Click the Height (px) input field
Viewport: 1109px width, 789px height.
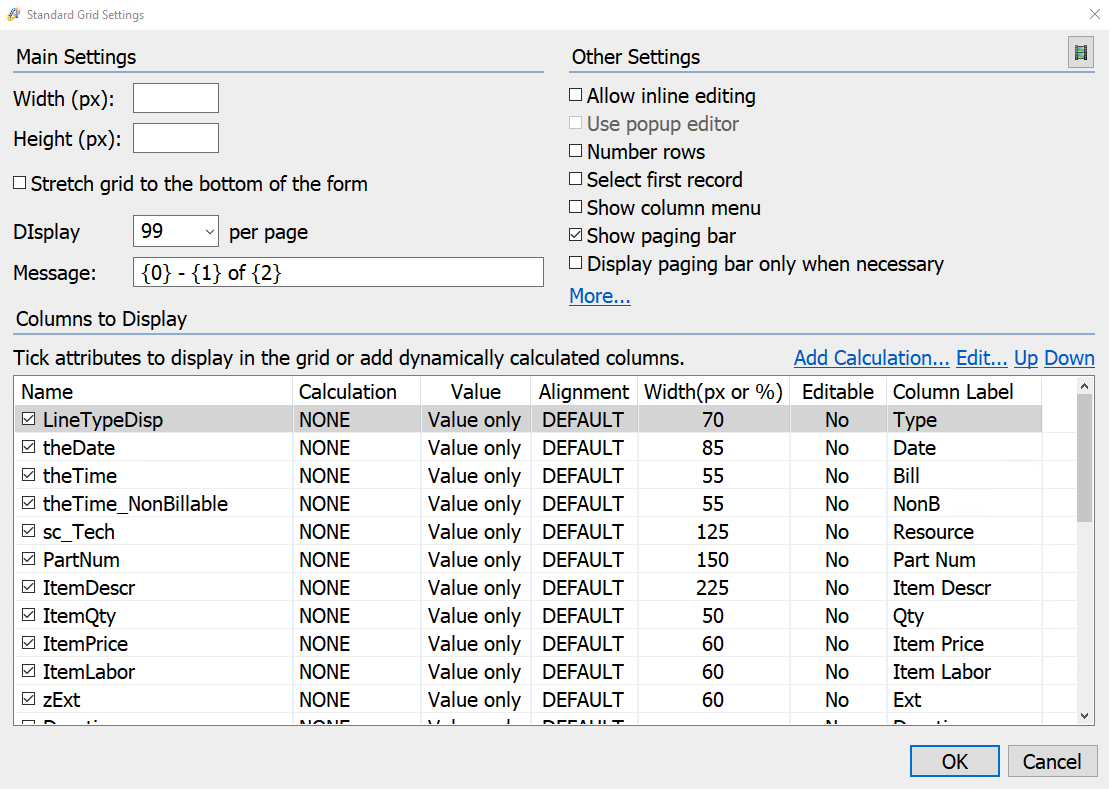coord(175,138)
